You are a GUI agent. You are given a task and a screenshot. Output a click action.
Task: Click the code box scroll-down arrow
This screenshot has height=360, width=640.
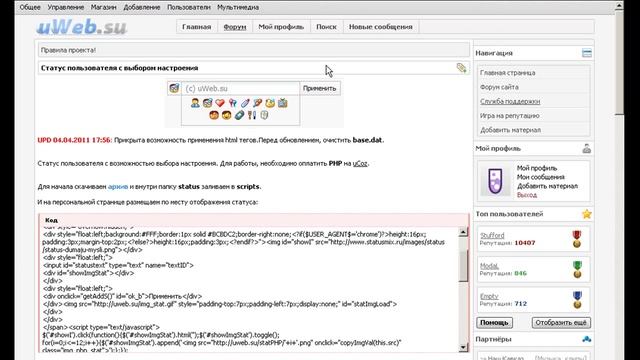tap(463, 347)
